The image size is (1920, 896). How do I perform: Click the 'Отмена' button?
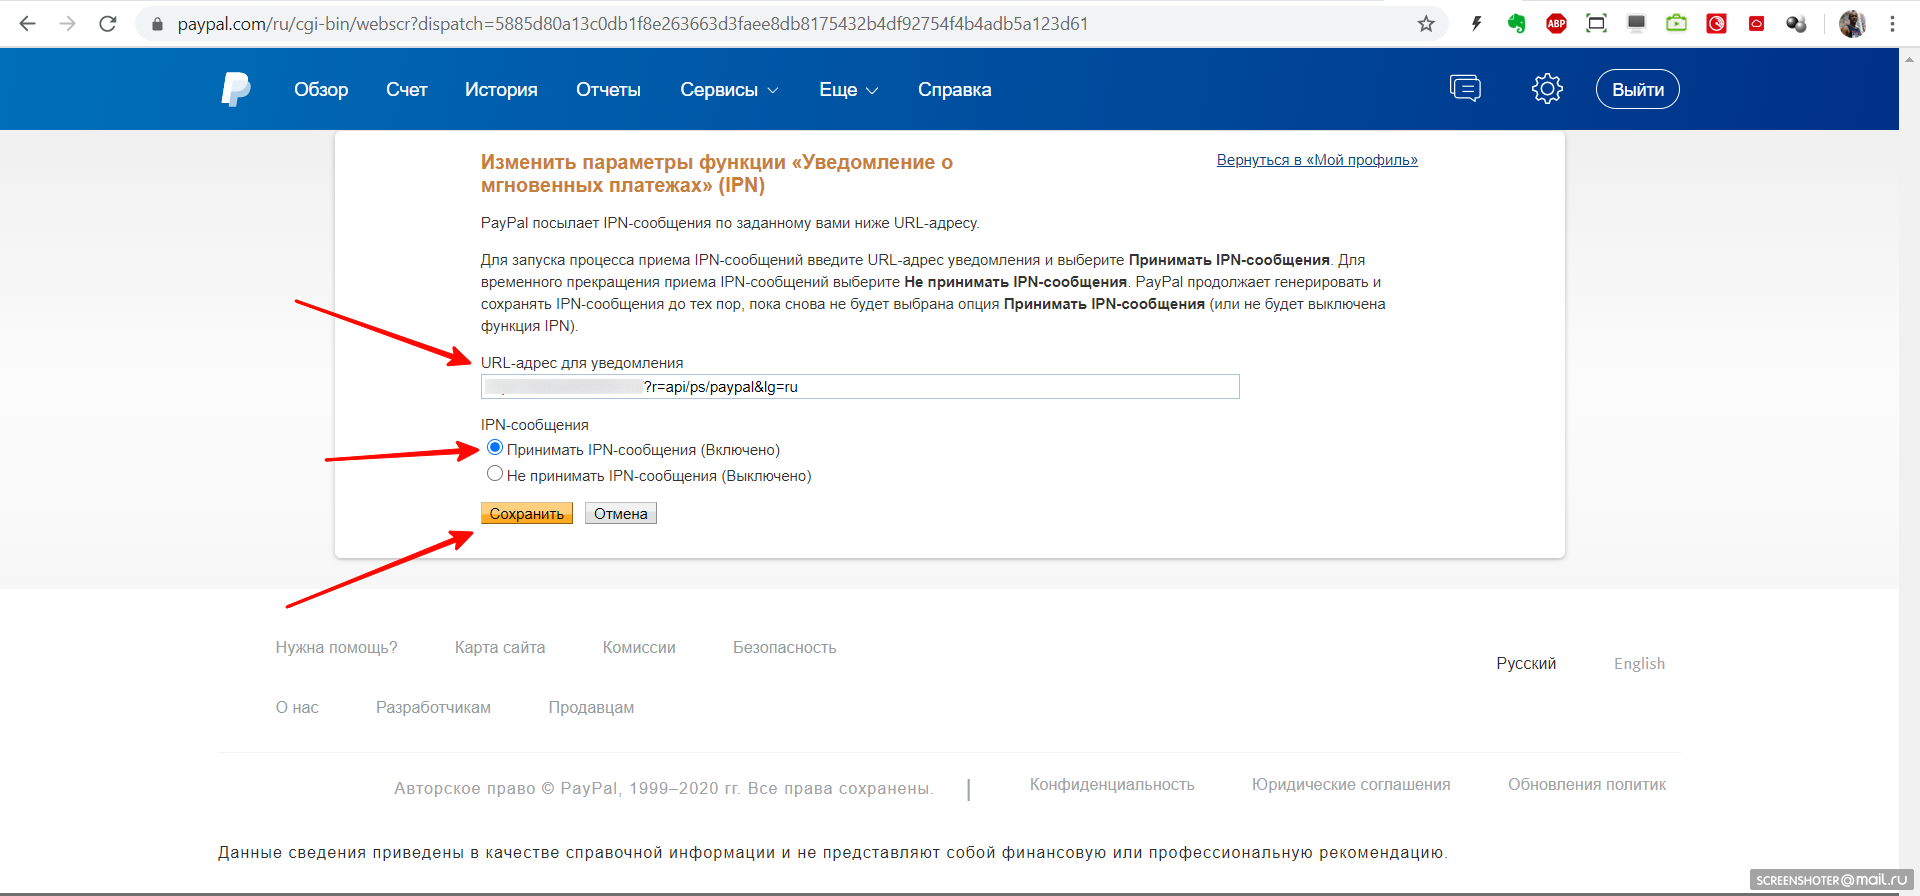620,514
